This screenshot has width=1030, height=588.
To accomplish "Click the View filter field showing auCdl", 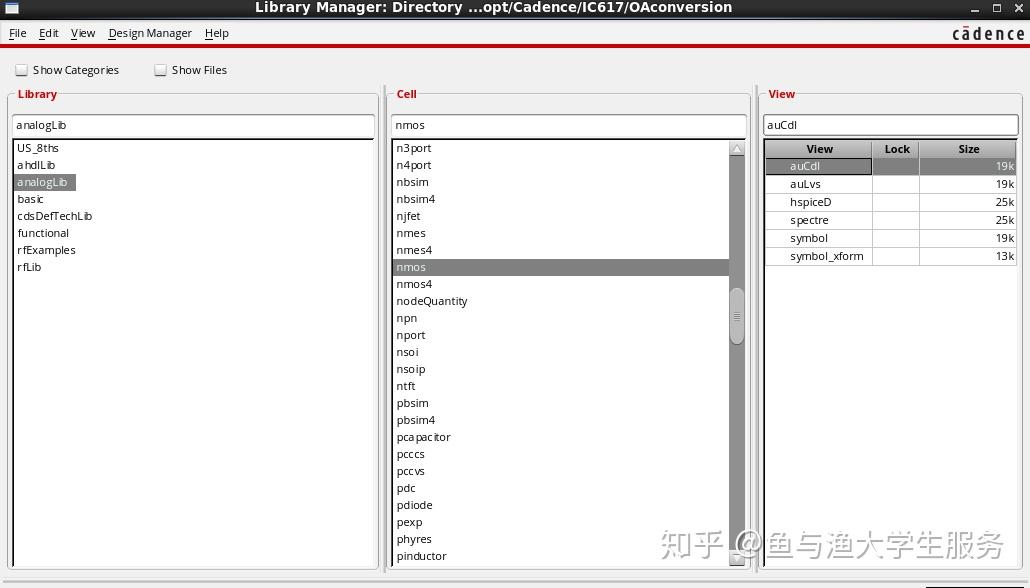I will pos(890,125).
